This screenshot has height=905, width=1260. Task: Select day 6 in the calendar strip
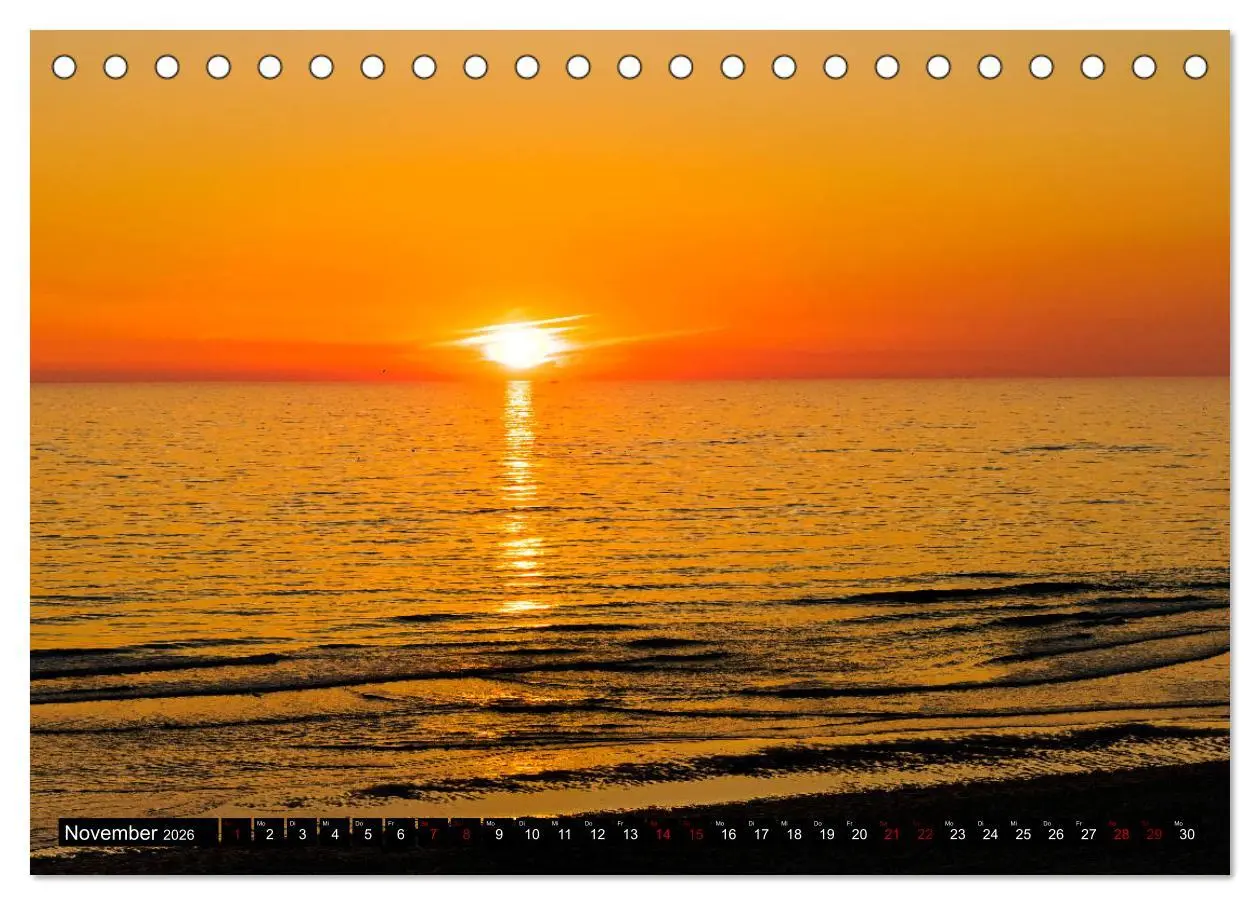401,834
